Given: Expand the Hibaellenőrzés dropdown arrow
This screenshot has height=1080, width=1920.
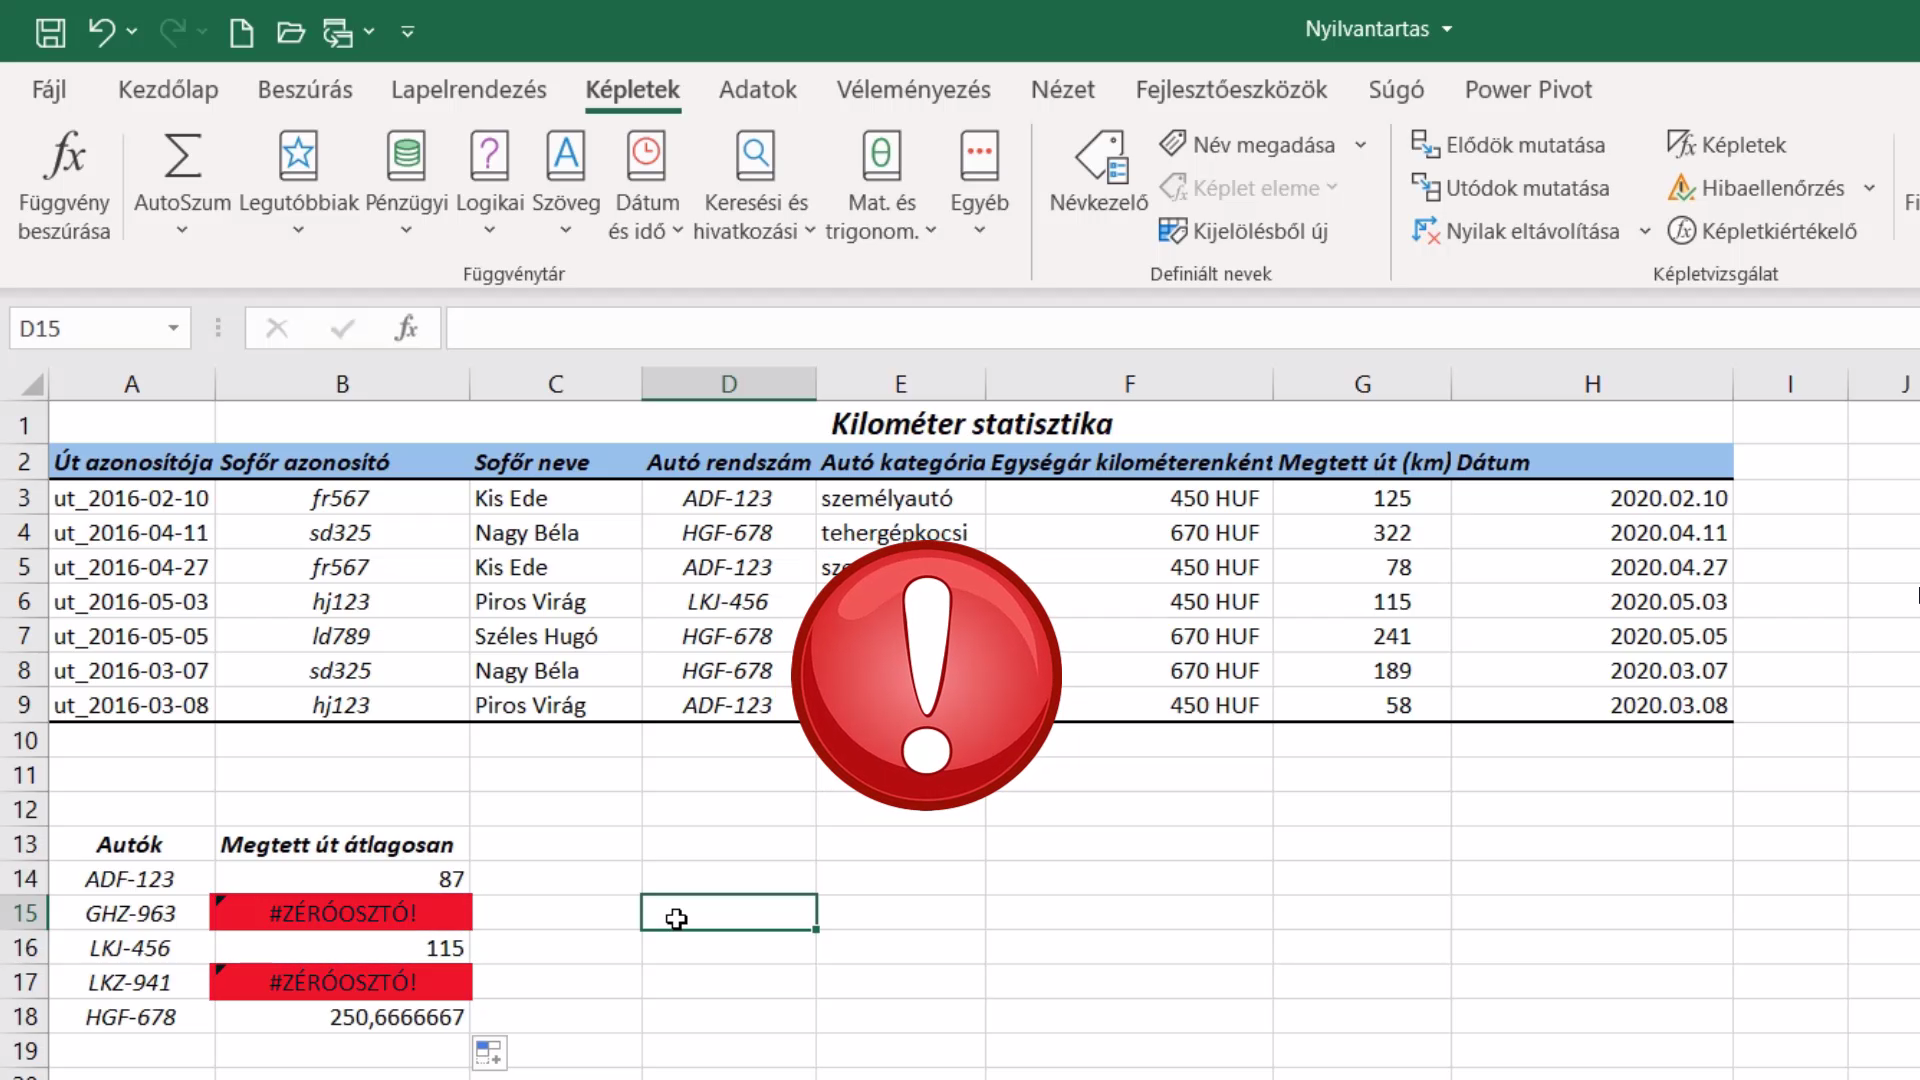Looking at the screenshot, I should tap(1869, 188).
